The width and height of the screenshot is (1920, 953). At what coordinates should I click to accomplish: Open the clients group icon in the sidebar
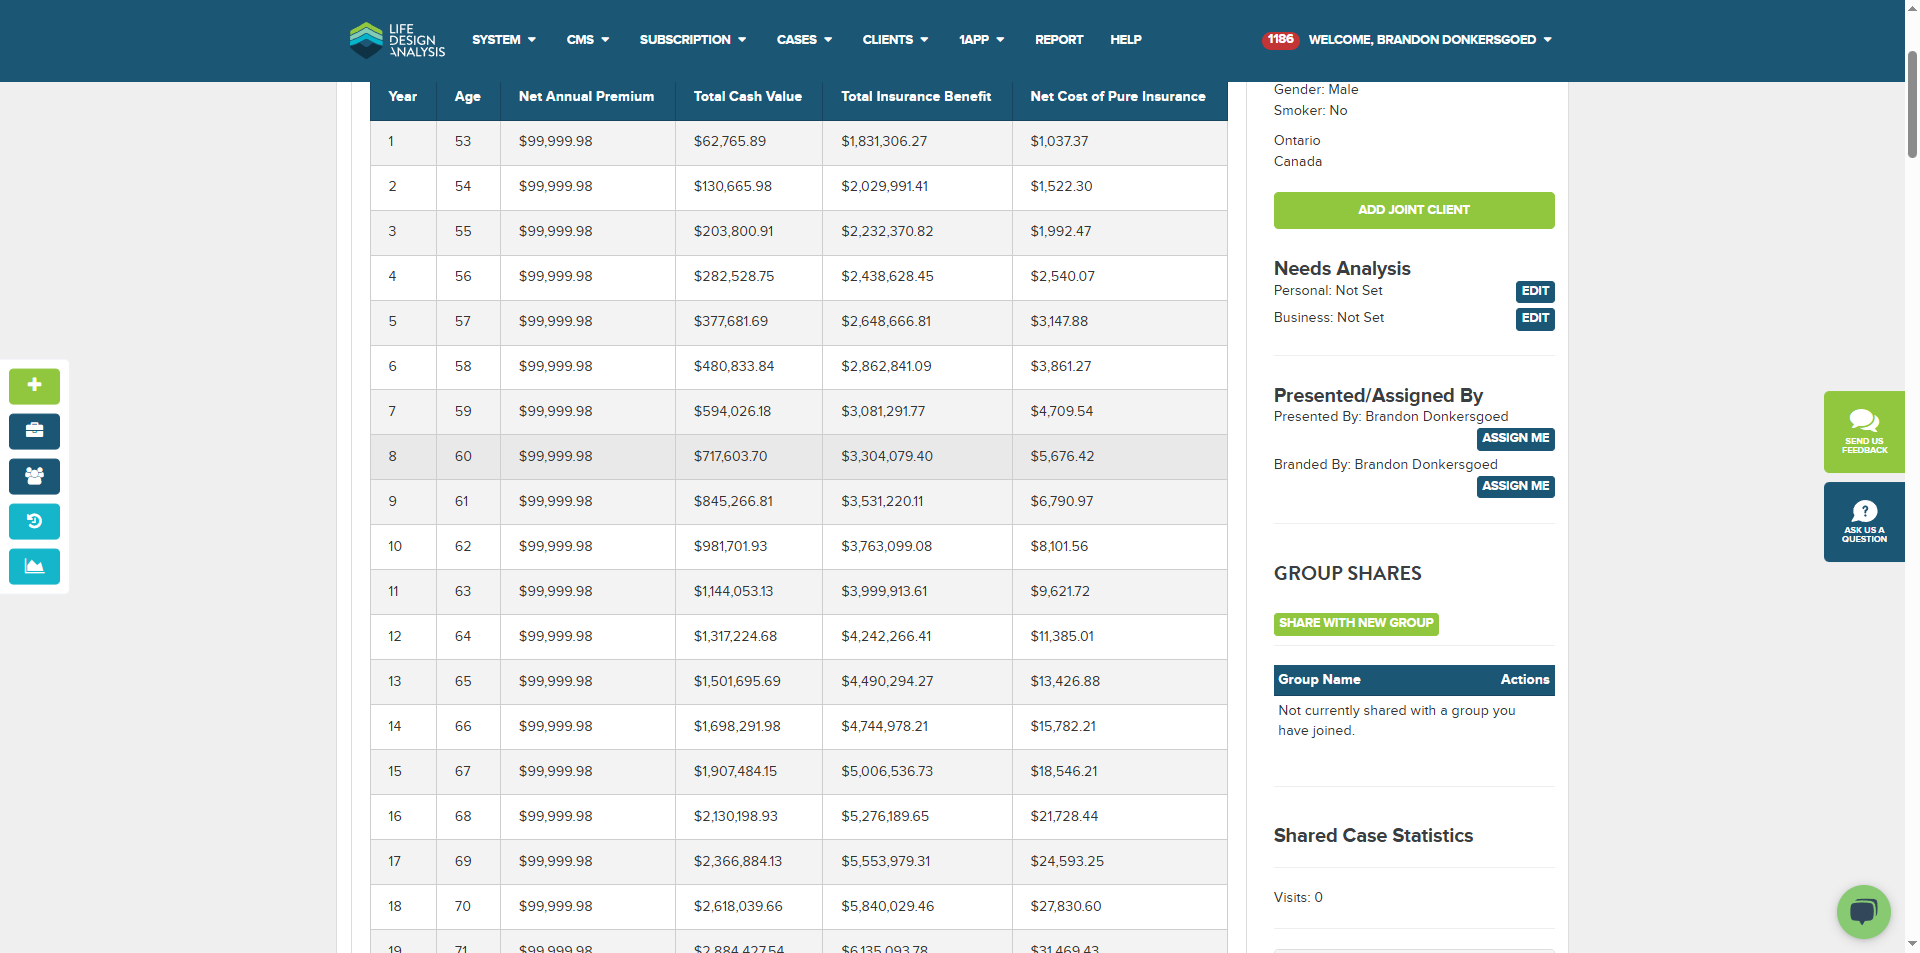tap(34, 476)
